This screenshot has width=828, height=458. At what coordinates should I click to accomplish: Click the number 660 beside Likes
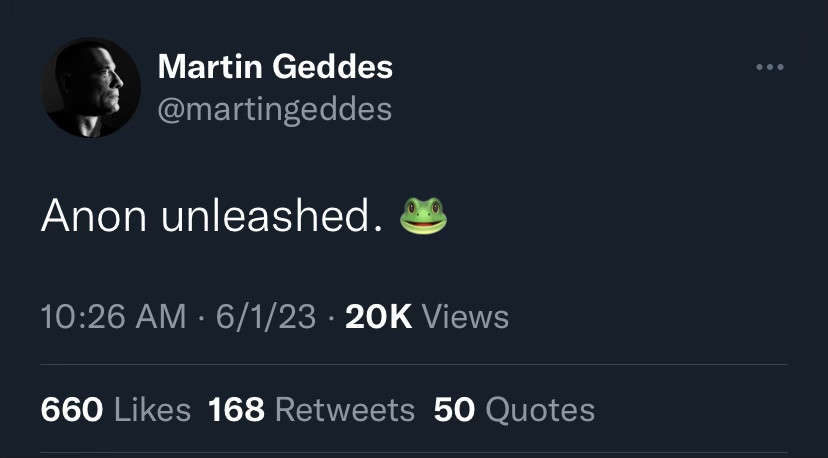71,409
